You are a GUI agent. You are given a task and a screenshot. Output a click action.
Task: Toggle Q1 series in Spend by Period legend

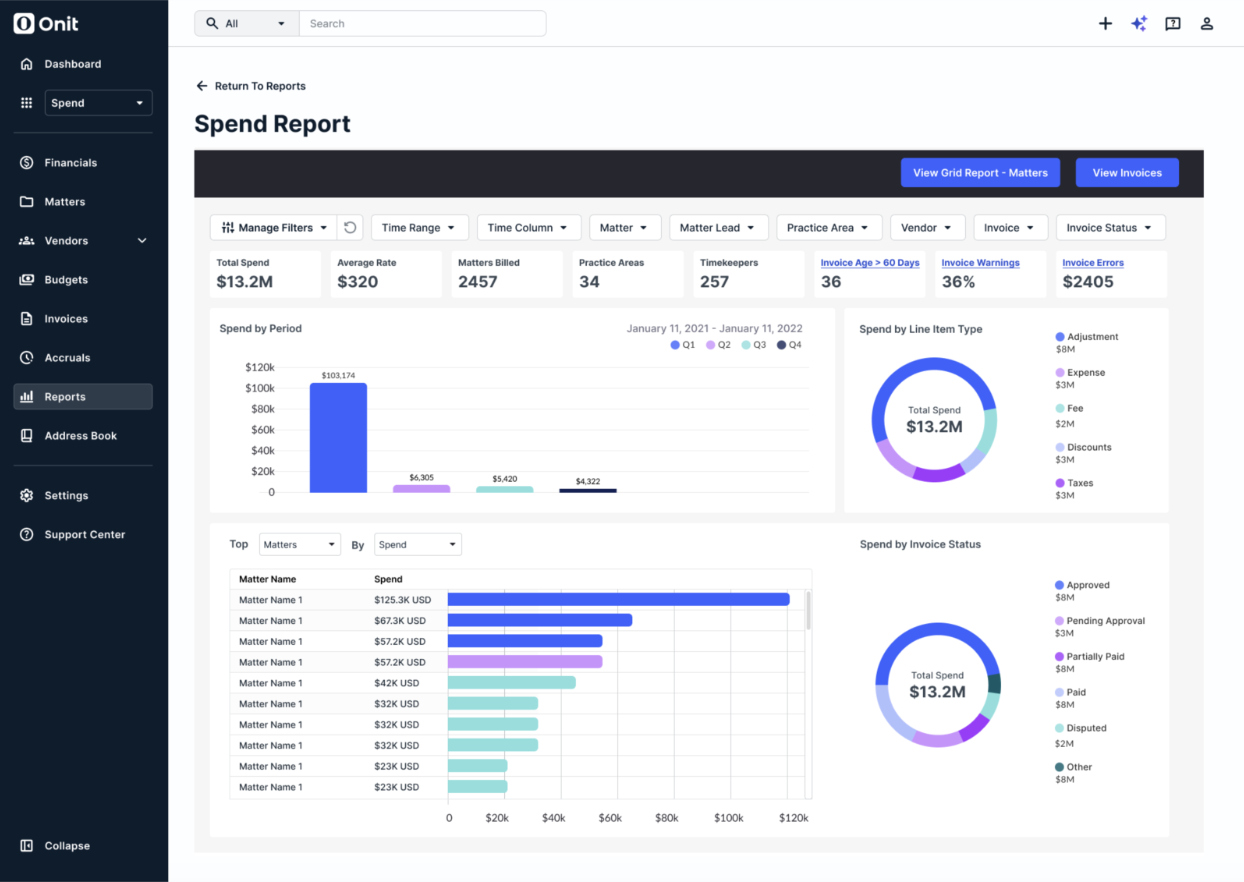coord(682,345)
